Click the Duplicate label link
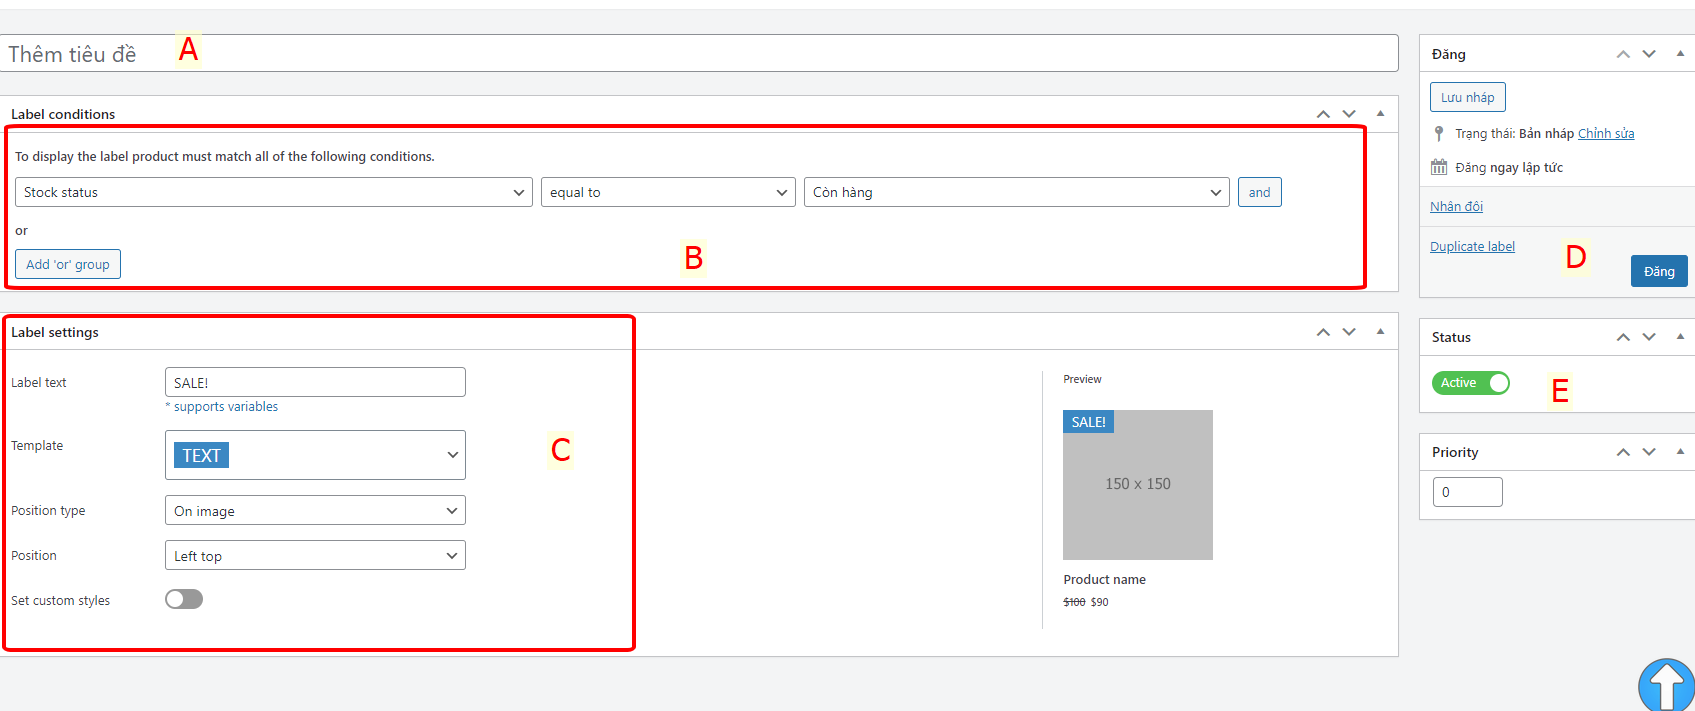 point(1472,246)
